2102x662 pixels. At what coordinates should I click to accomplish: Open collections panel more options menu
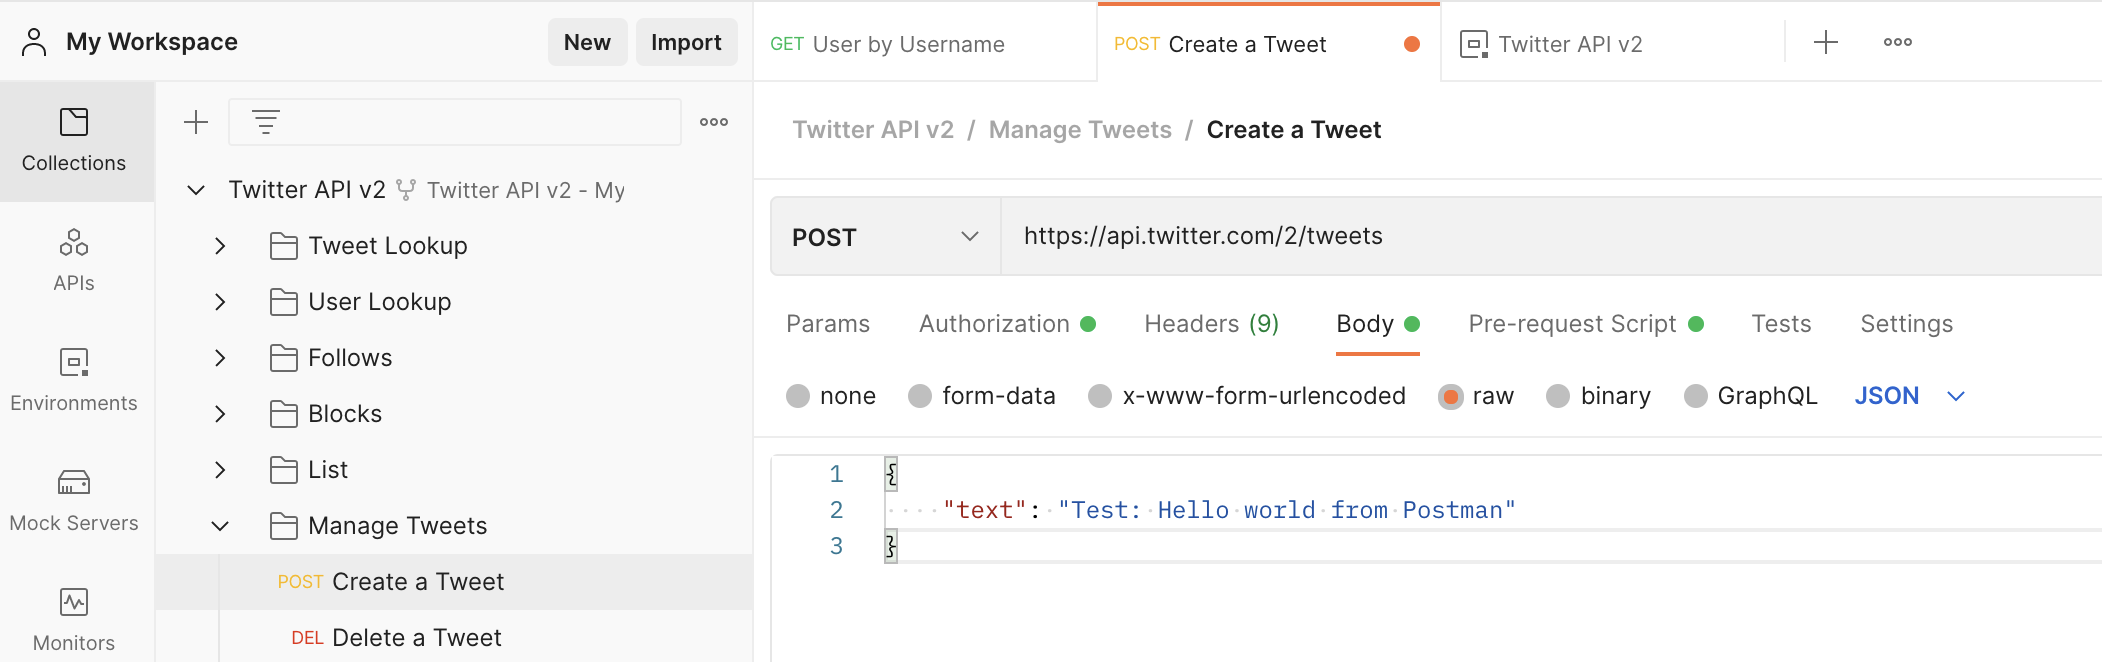(x=714, y=122)
